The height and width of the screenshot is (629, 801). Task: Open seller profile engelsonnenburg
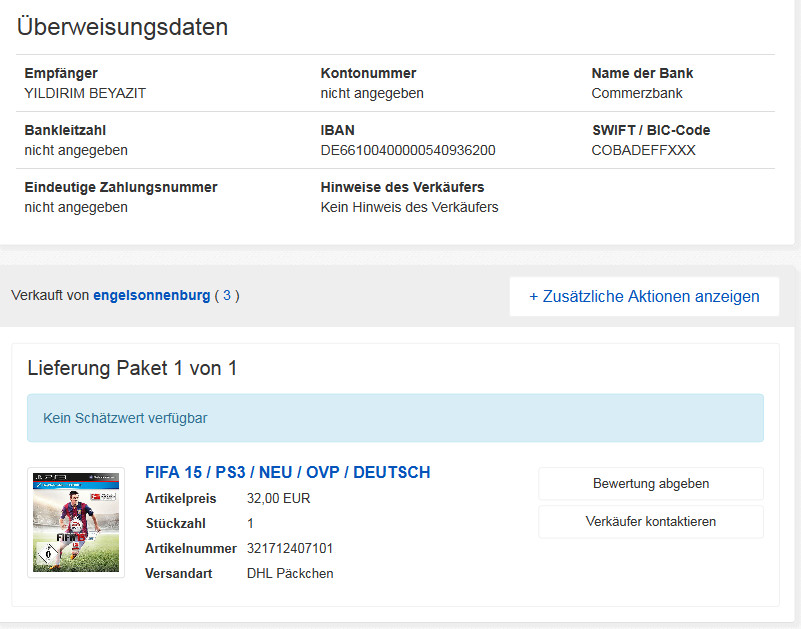pyautogui.click(x=151, y=296)
